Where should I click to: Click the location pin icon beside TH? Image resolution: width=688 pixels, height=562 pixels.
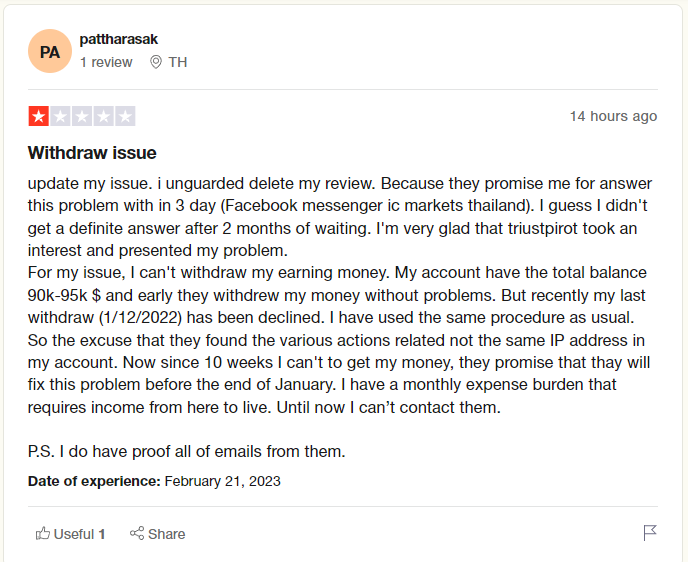click(x=156, y=62)
